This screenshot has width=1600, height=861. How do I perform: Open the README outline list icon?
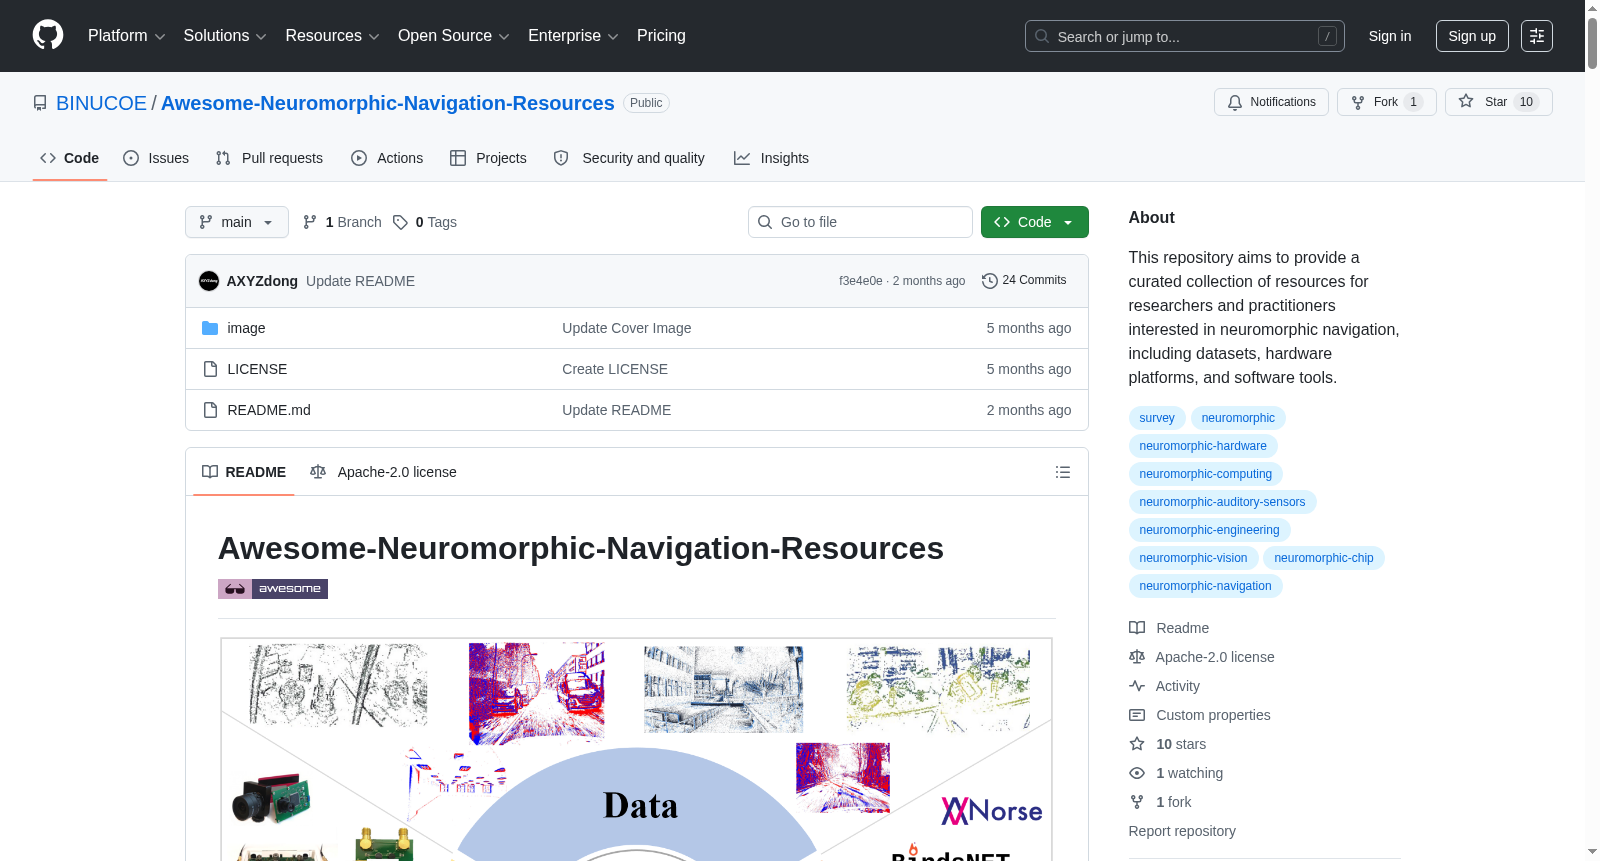coord(1063,472)
